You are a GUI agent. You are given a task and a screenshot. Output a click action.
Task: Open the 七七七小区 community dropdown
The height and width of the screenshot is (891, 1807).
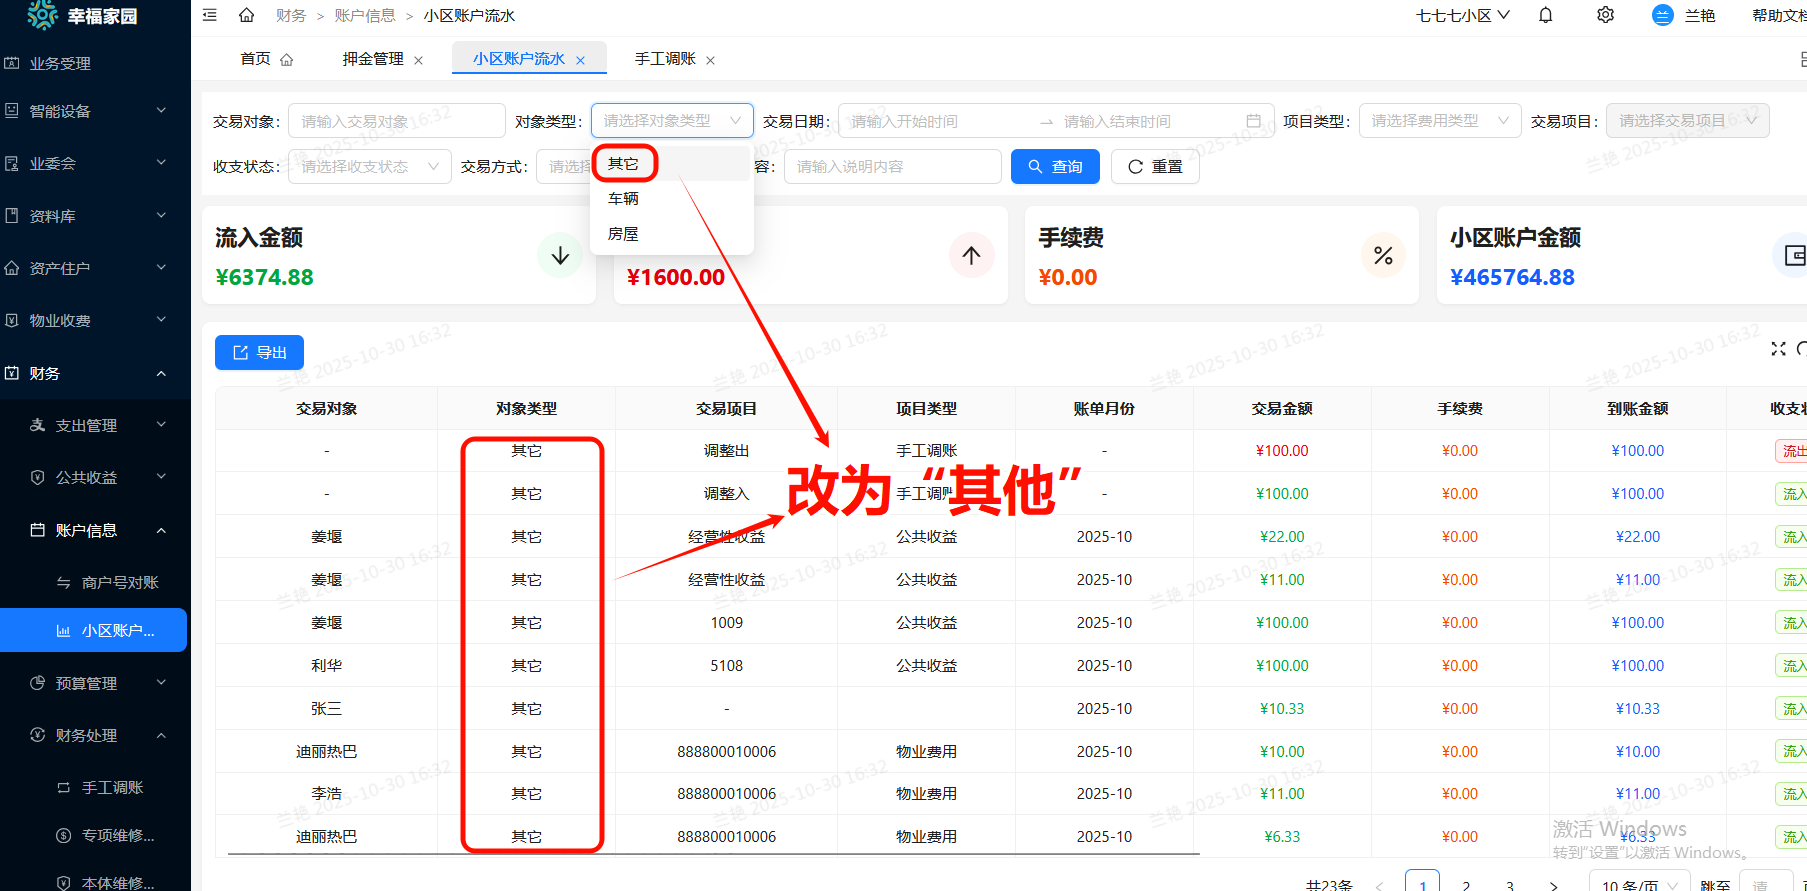(x=1462, y=15)
